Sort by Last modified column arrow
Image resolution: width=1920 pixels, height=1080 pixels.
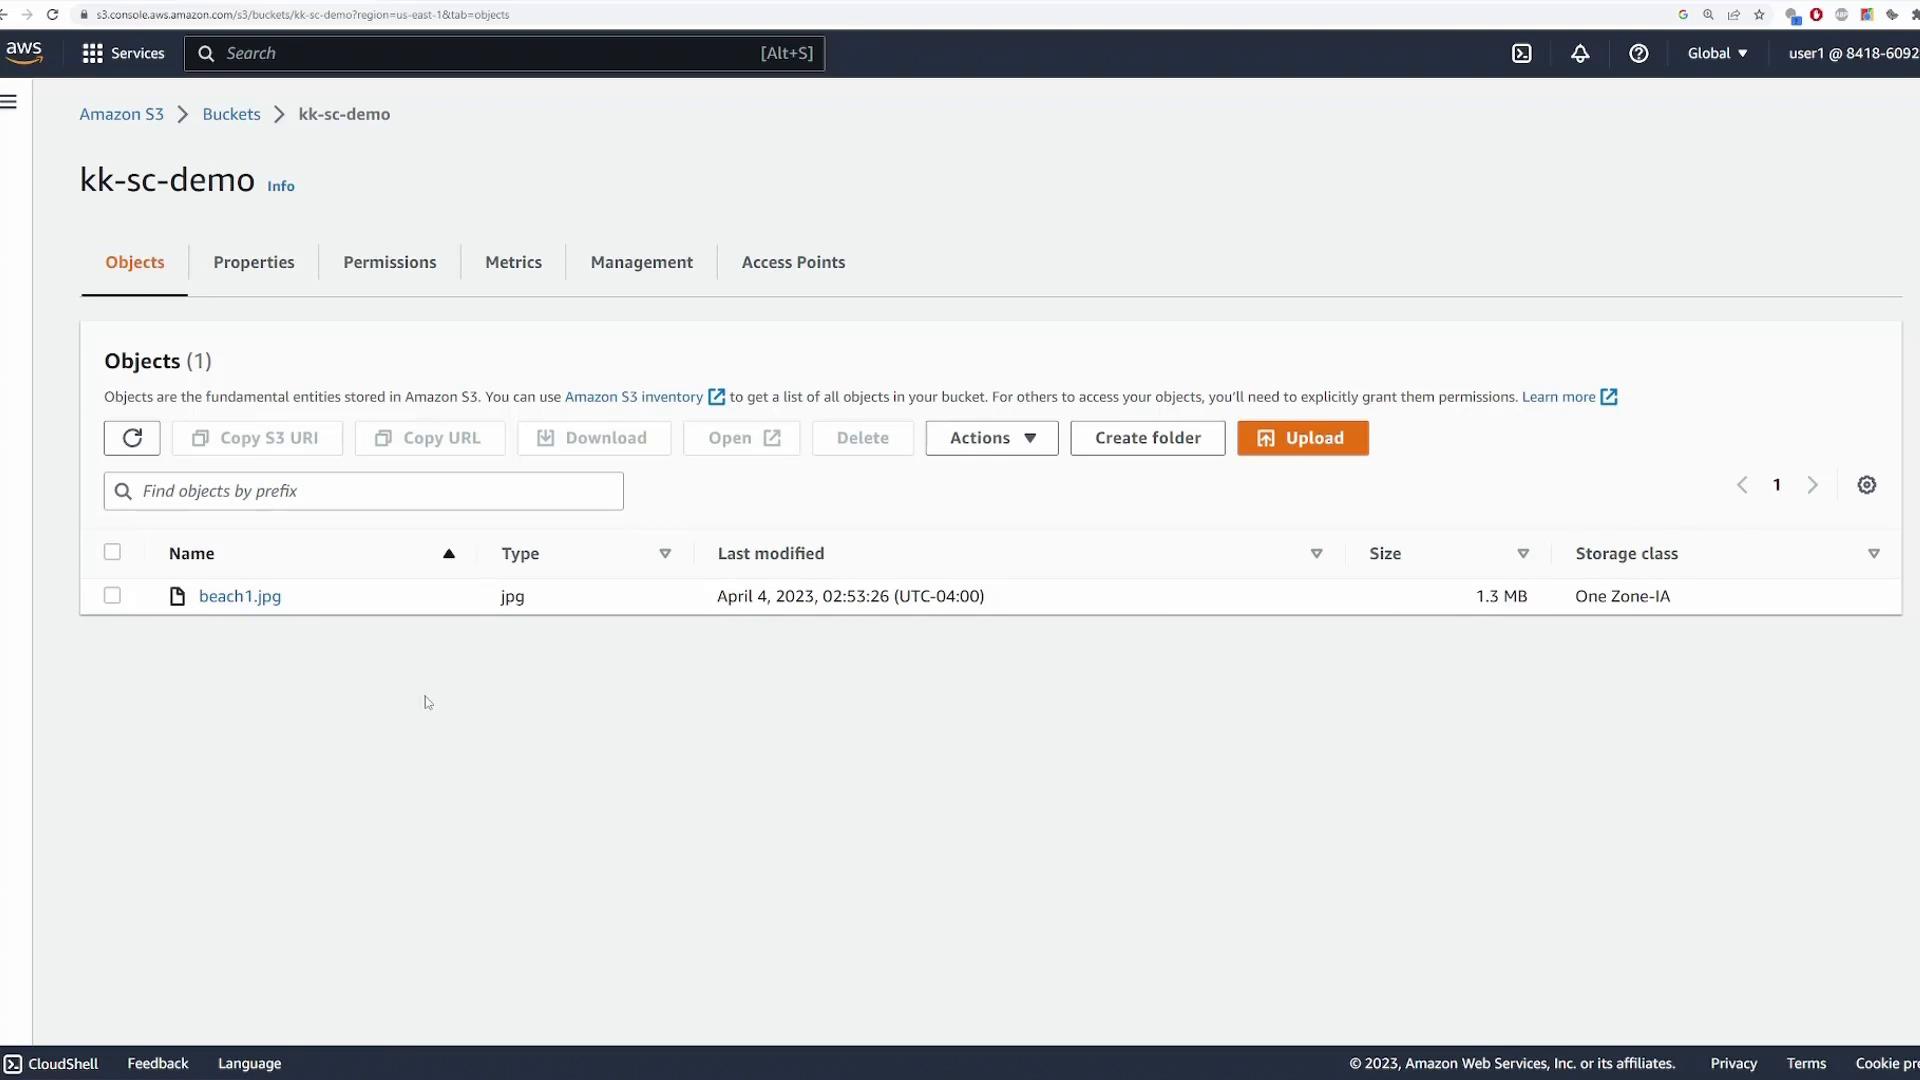point(1316,554)
